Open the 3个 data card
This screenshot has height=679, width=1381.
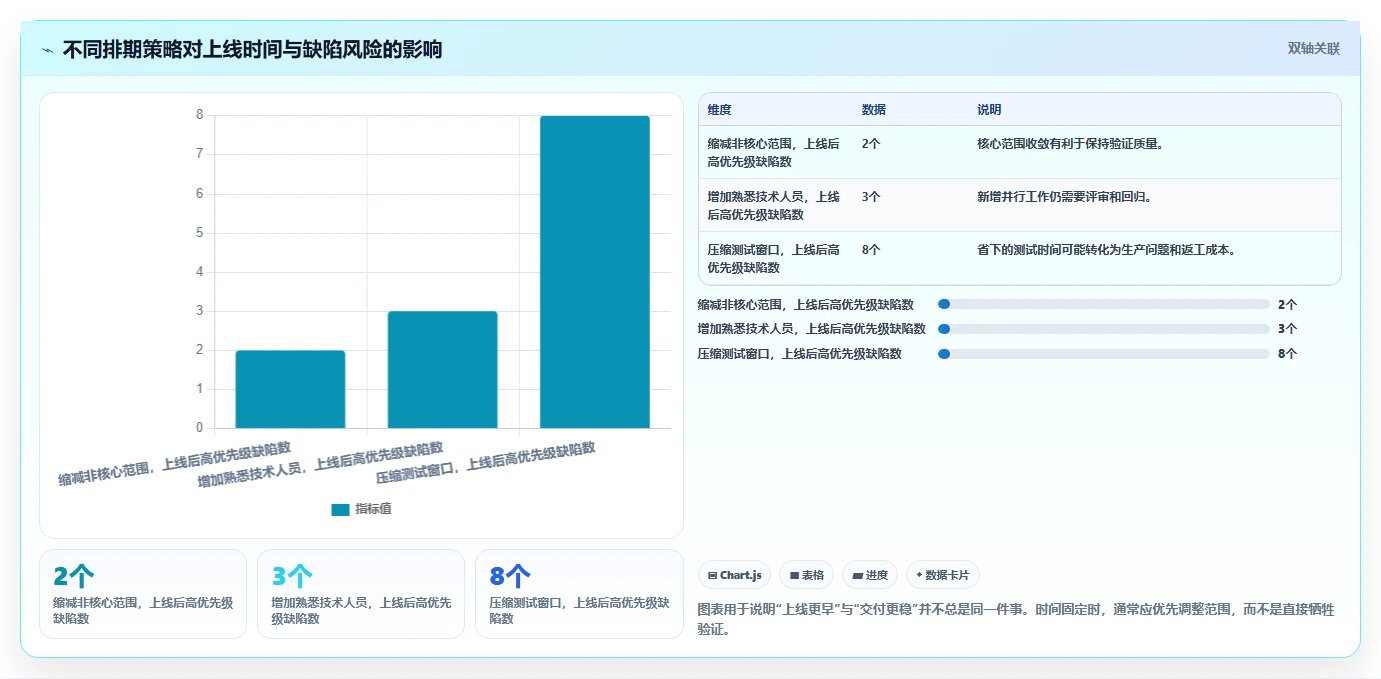[361, 594]
